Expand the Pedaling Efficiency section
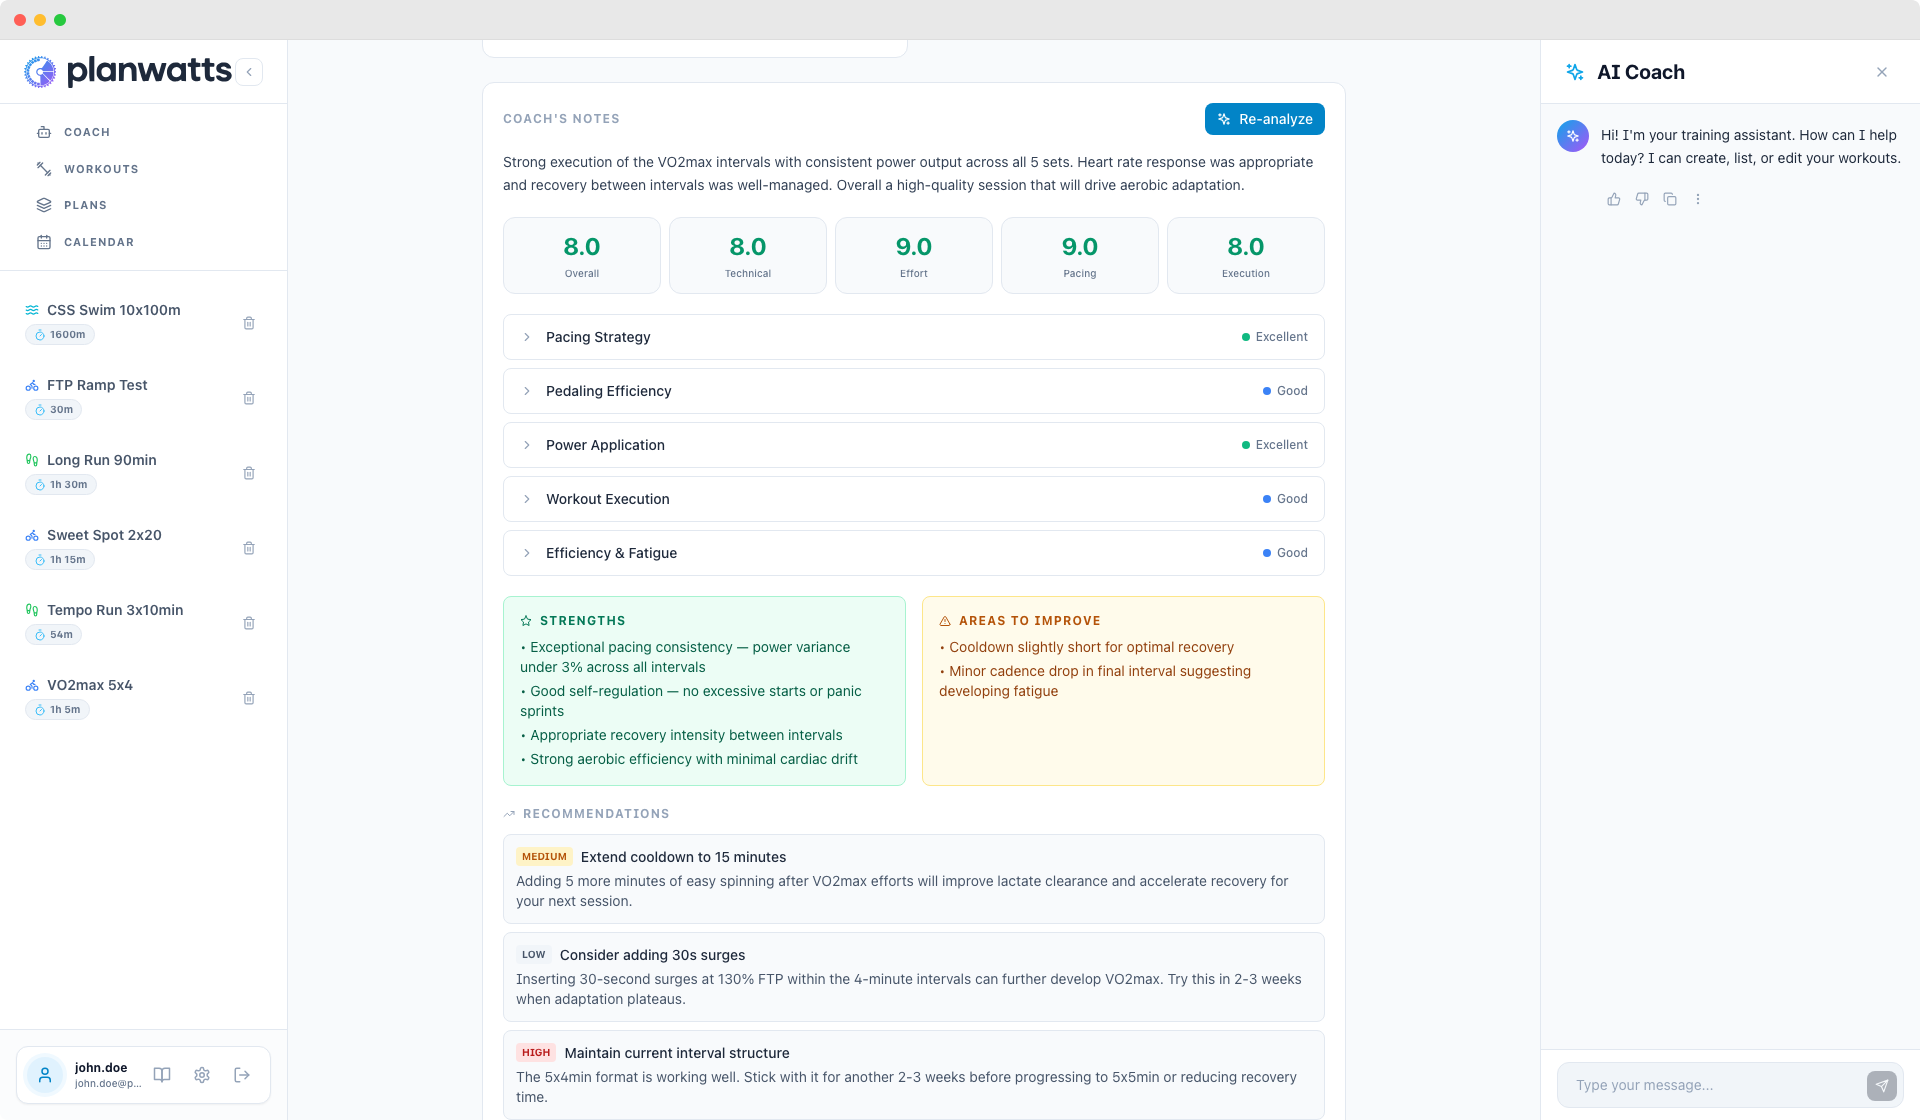Screen dimensions: 1920x1120 point(914,391)
